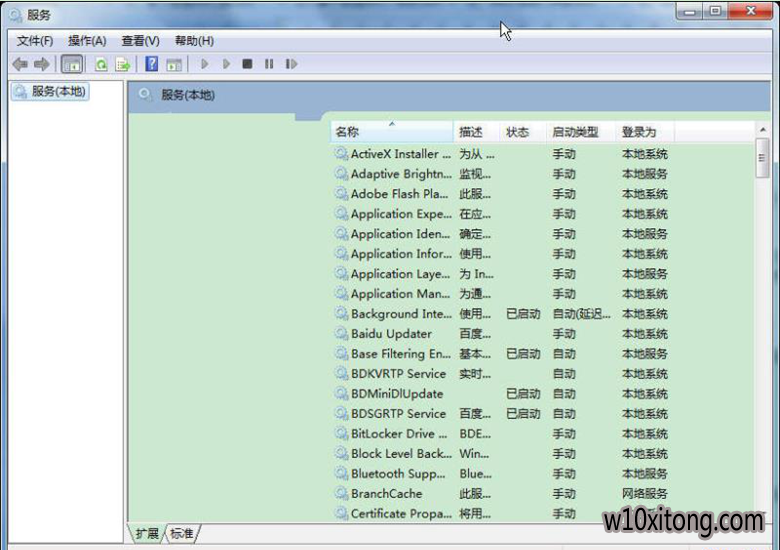Open the 帮助(H) menu
The height and width of the screenshot is (550, 780).
[x=194, y=41]
